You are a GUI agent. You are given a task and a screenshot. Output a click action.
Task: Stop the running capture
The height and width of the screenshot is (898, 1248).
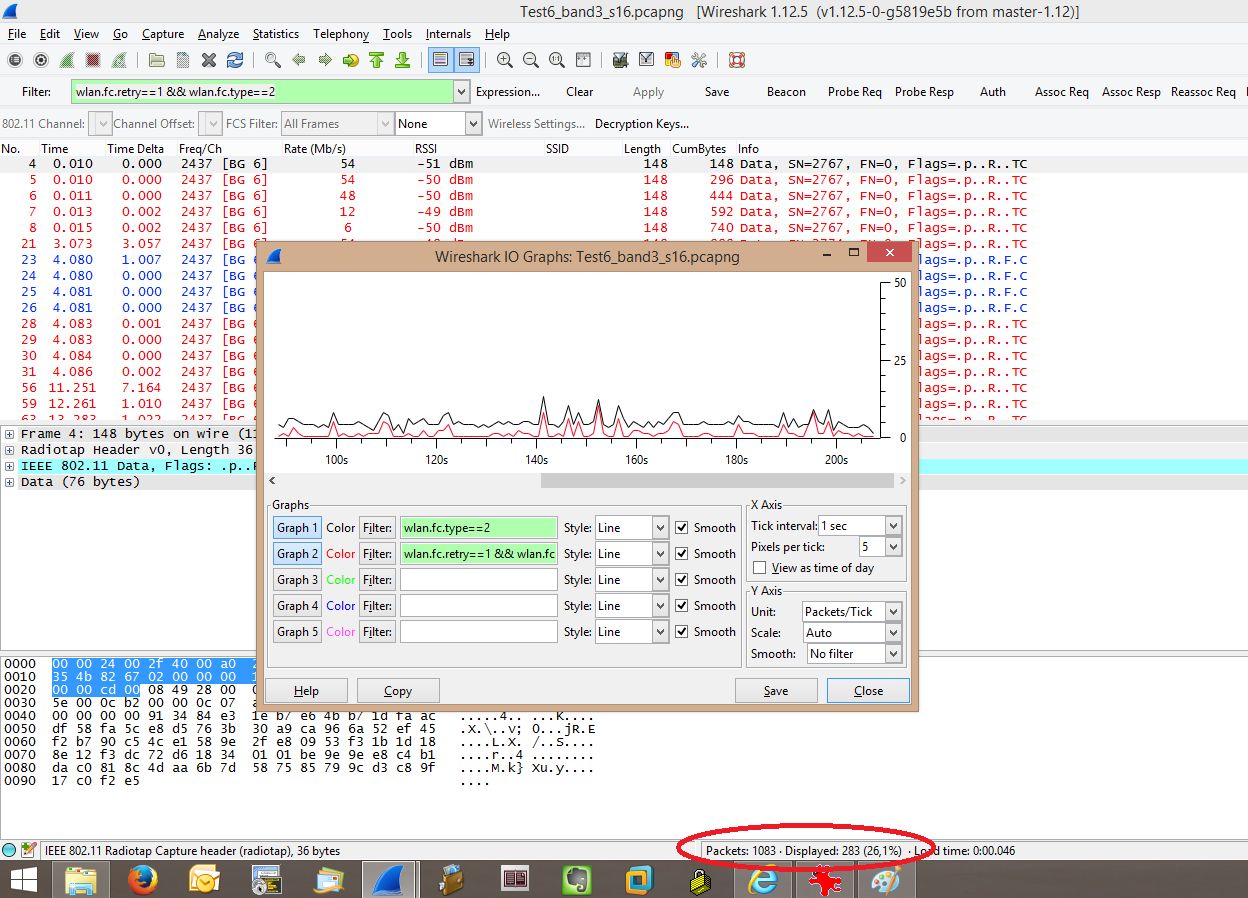click(93, 60)
